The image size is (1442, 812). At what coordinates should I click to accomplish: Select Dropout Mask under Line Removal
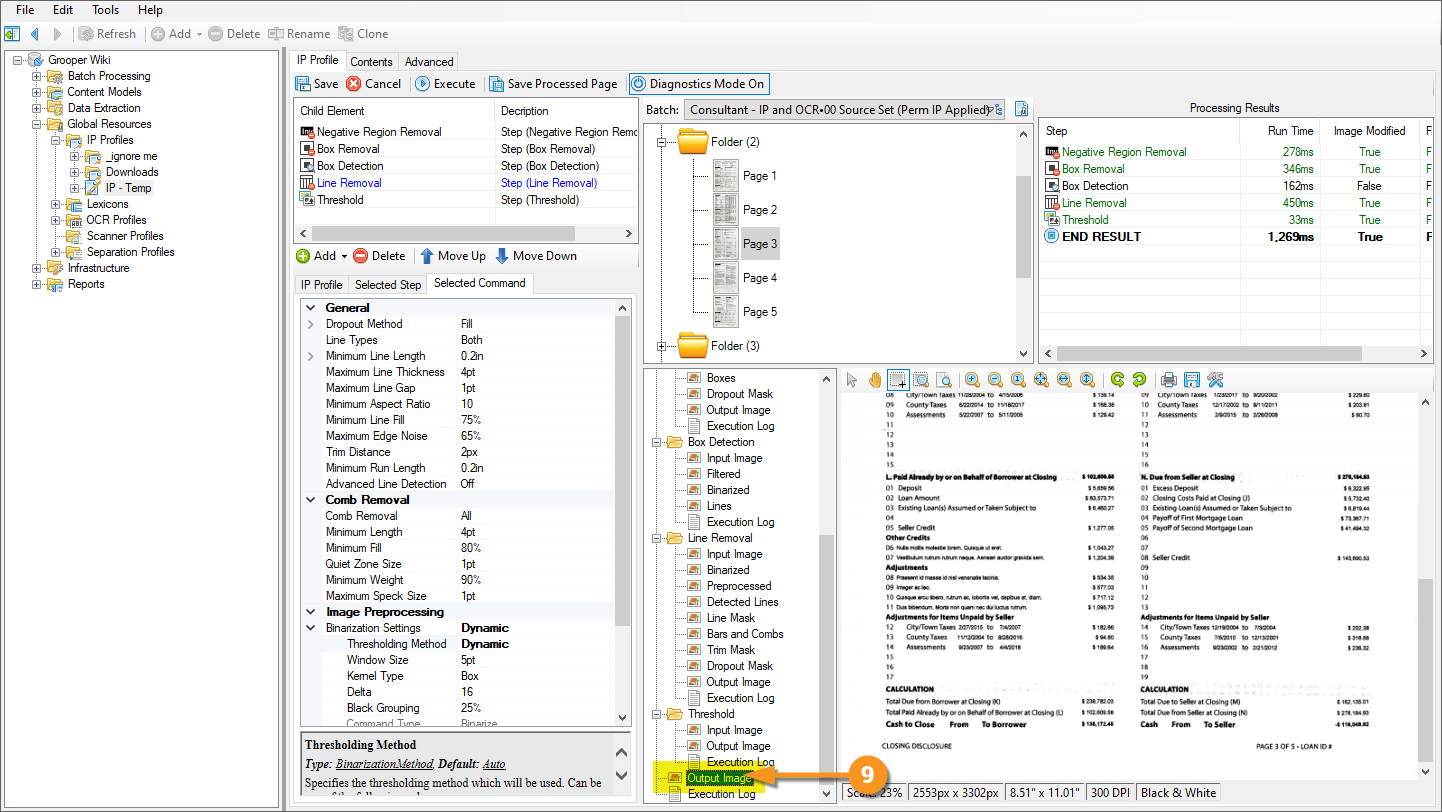pyautogui.click(x=739, y=666)
